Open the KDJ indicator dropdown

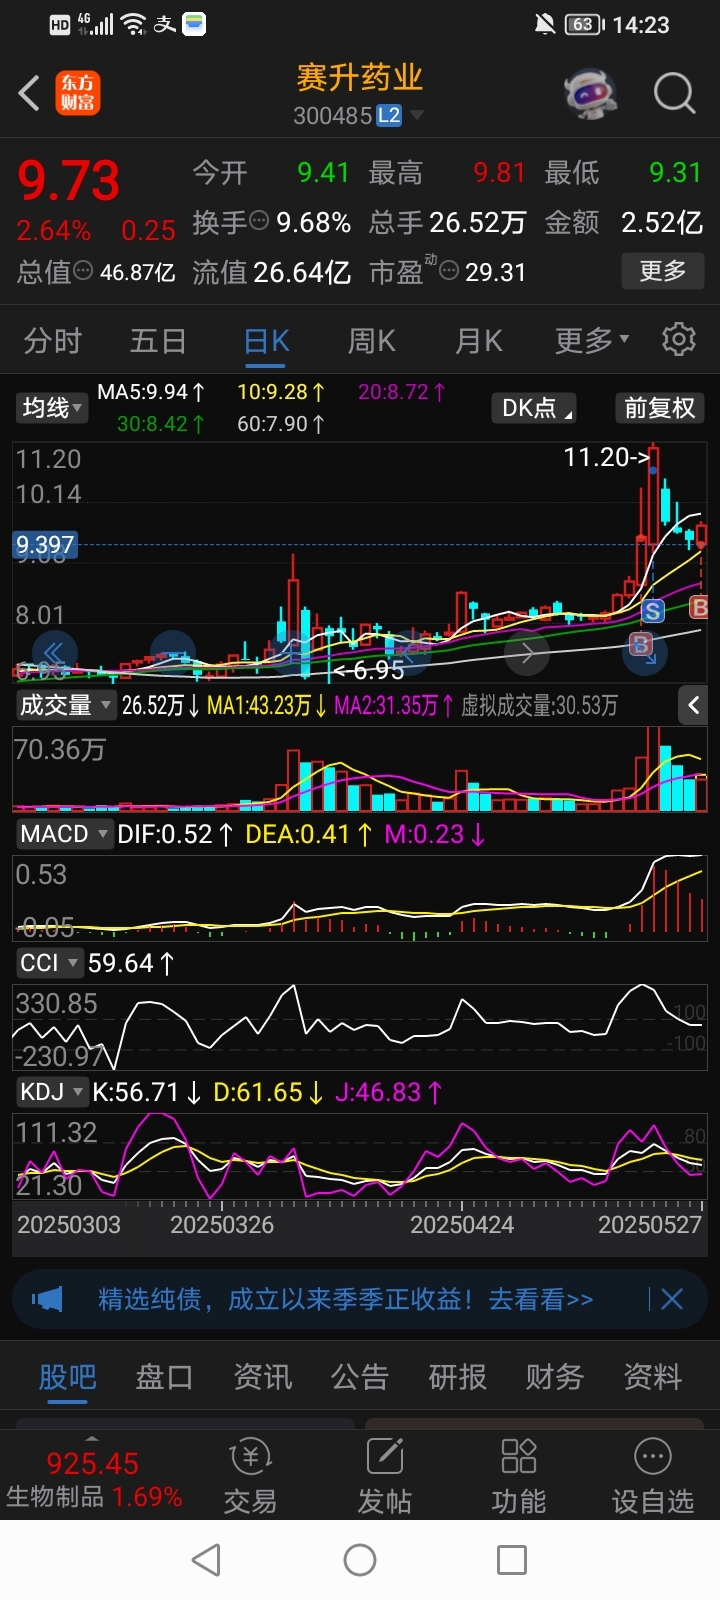51,1092
